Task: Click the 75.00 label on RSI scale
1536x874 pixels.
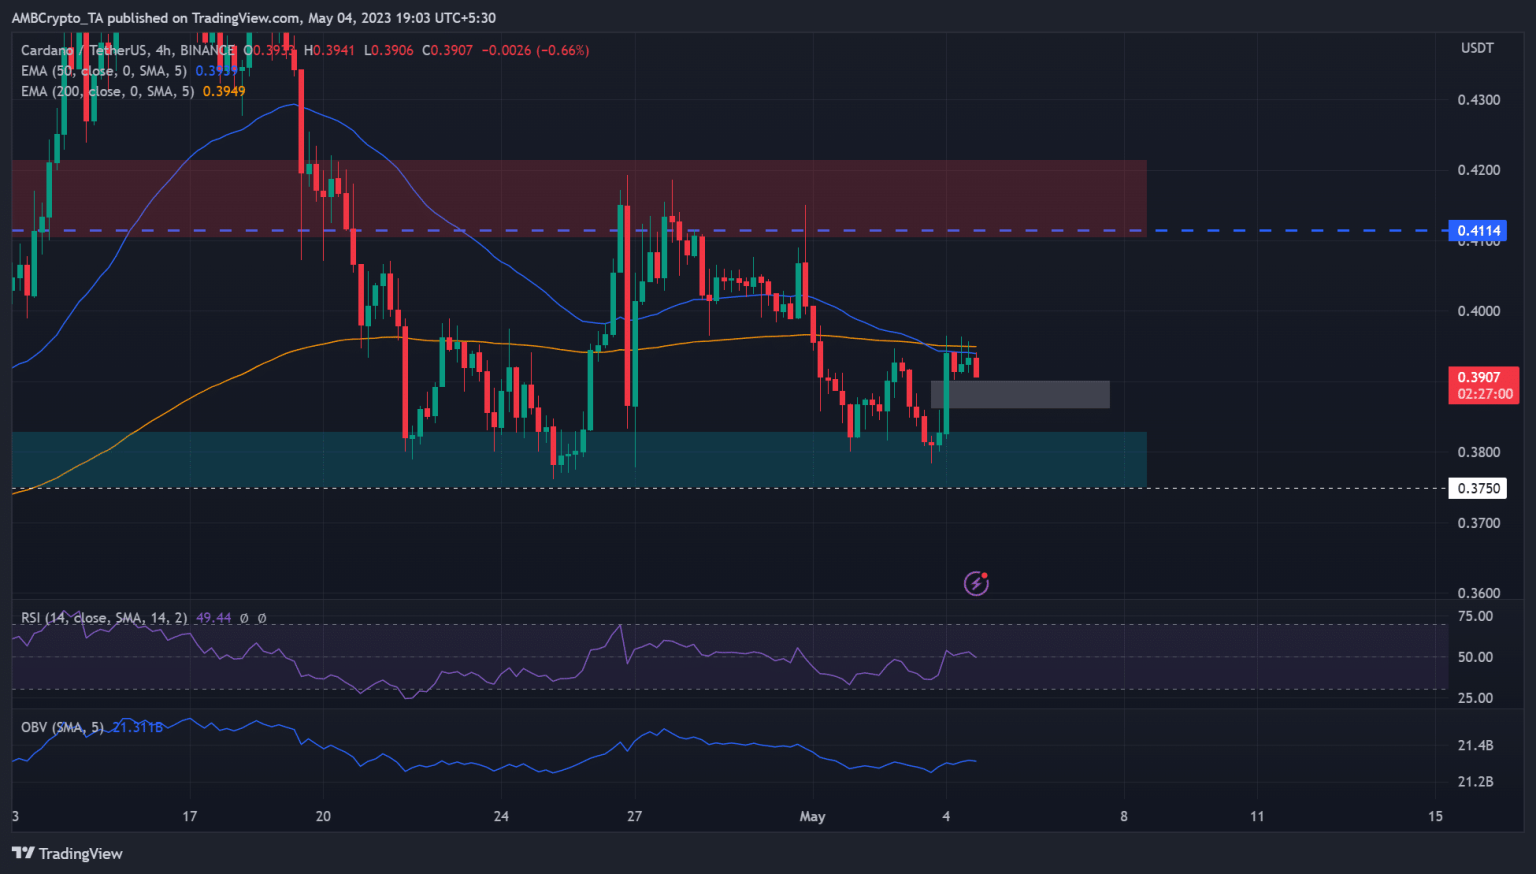Action: click(1475, 616)
